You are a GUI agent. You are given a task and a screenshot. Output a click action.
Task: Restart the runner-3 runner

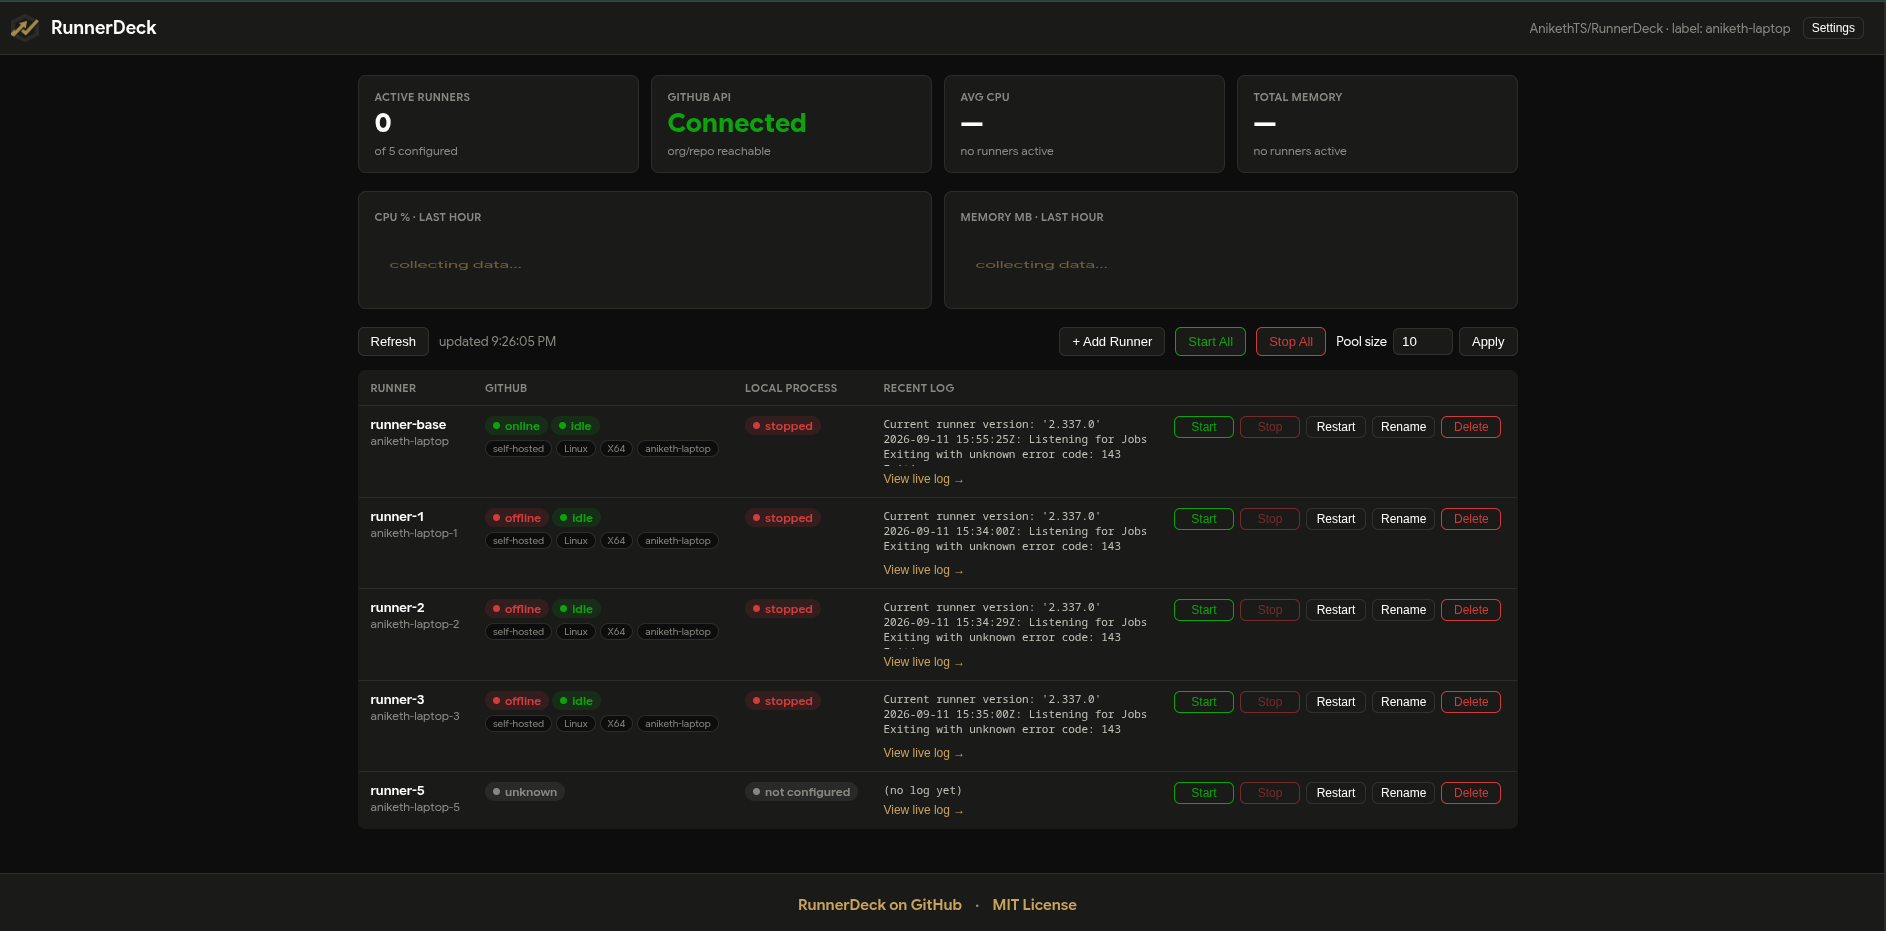(1336, 702)
